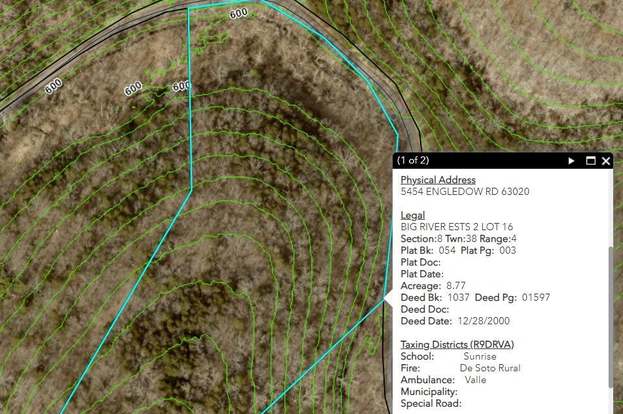Select 'BIG RIVER ESTS 2 LOT 16' text
623x414 pixels.
[x=457, y=227]
